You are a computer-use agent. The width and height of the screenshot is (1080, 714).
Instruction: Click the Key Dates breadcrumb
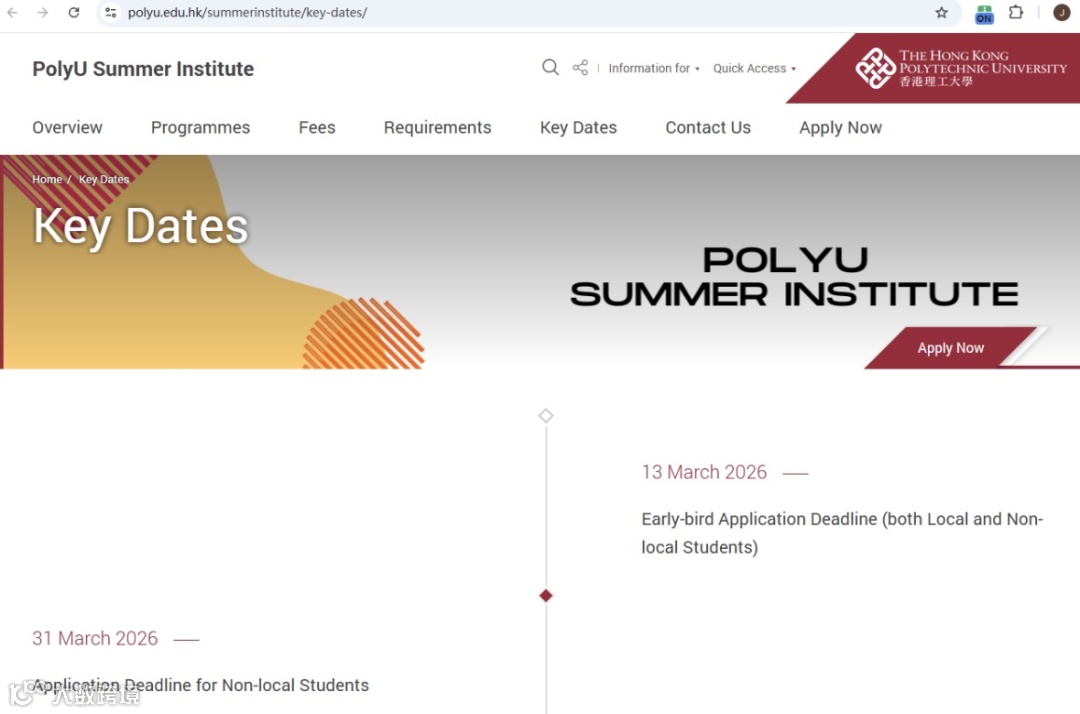coord(104,179)
